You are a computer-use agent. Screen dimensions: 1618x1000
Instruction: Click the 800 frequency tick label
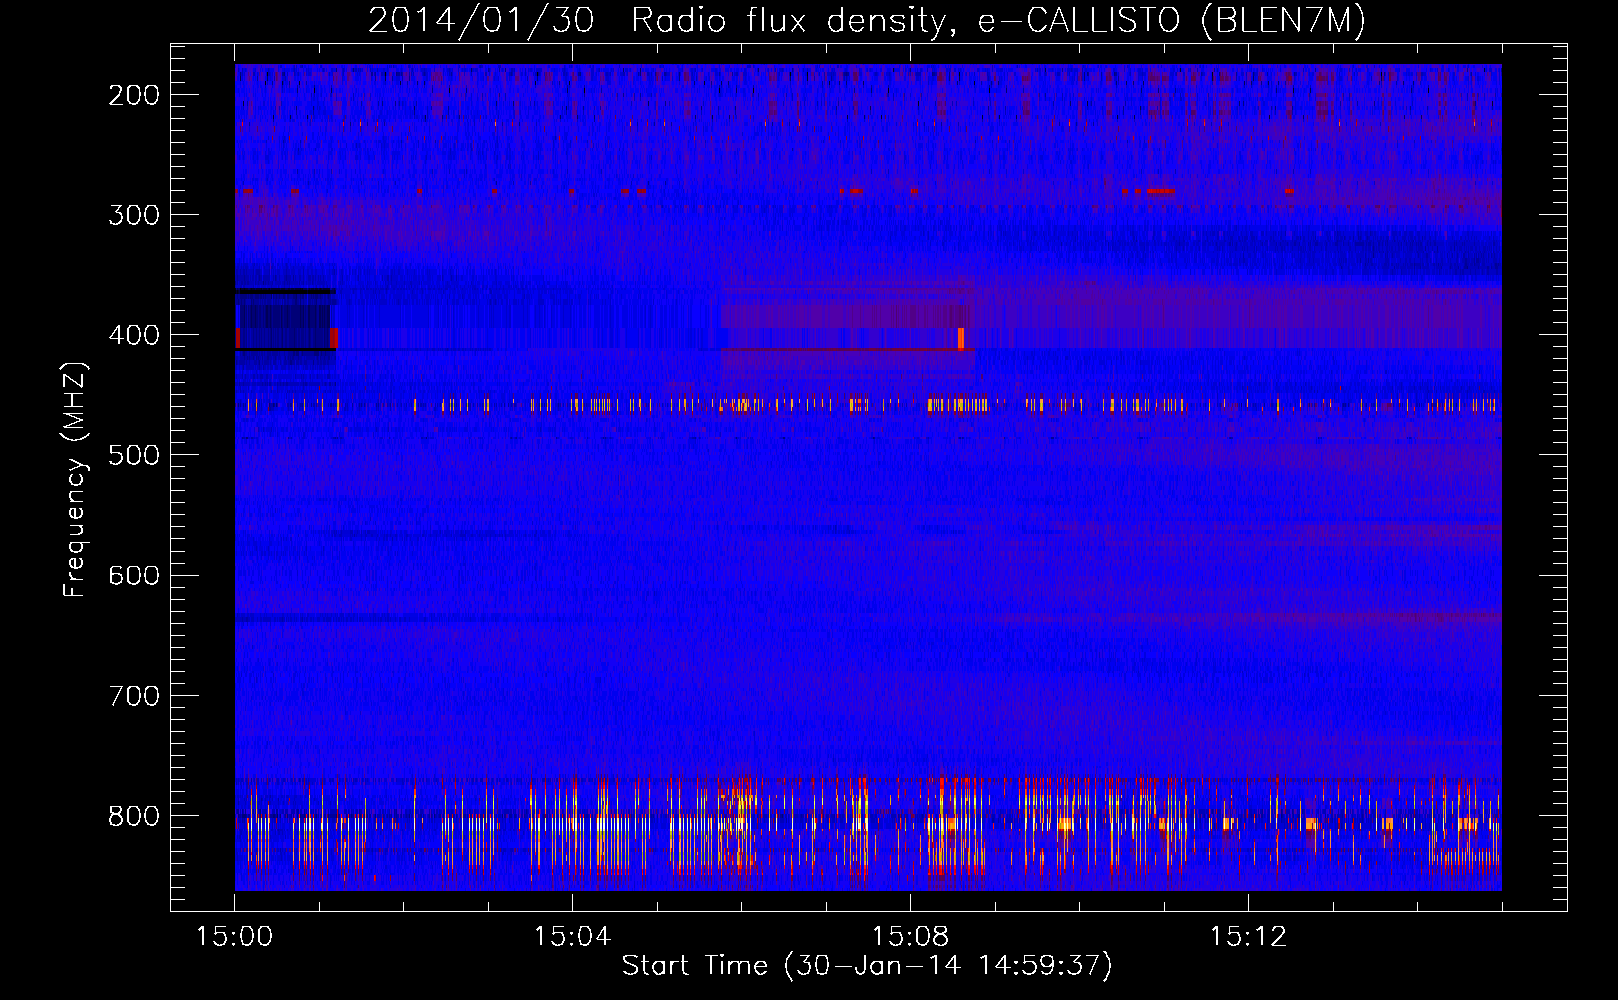133,816
